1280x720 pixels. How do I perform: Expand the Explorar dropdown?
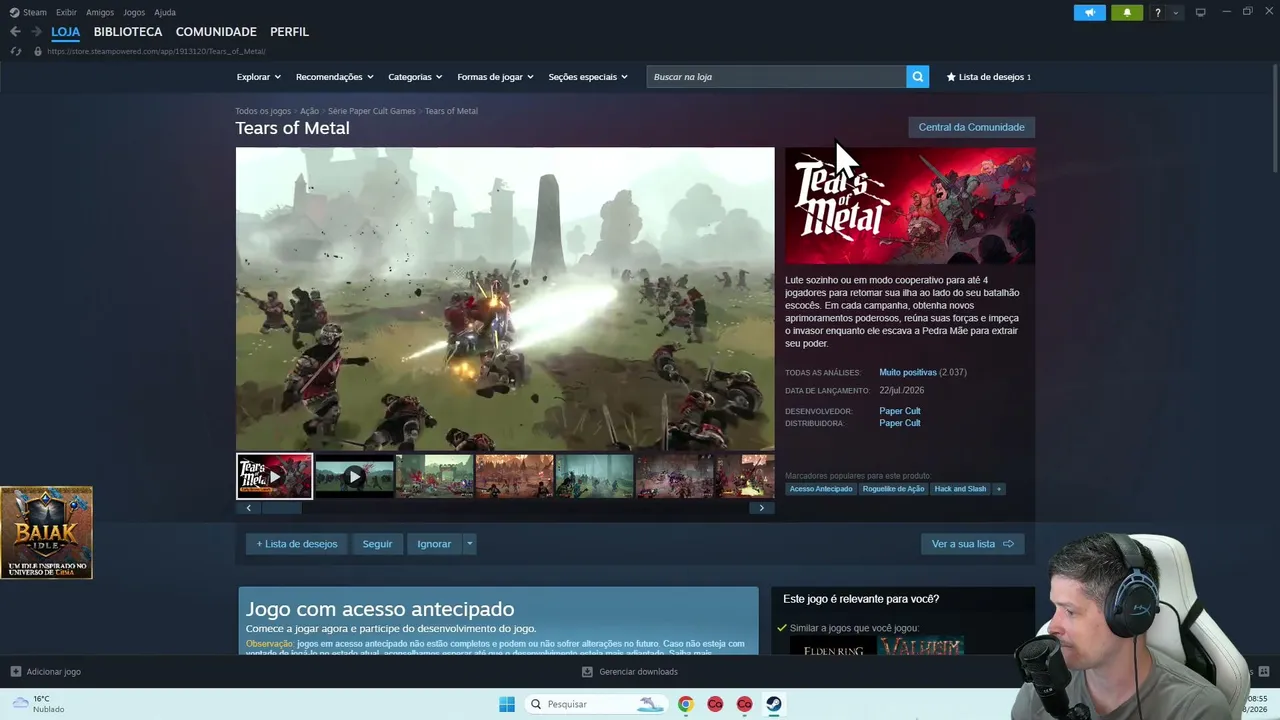(259, 77)
